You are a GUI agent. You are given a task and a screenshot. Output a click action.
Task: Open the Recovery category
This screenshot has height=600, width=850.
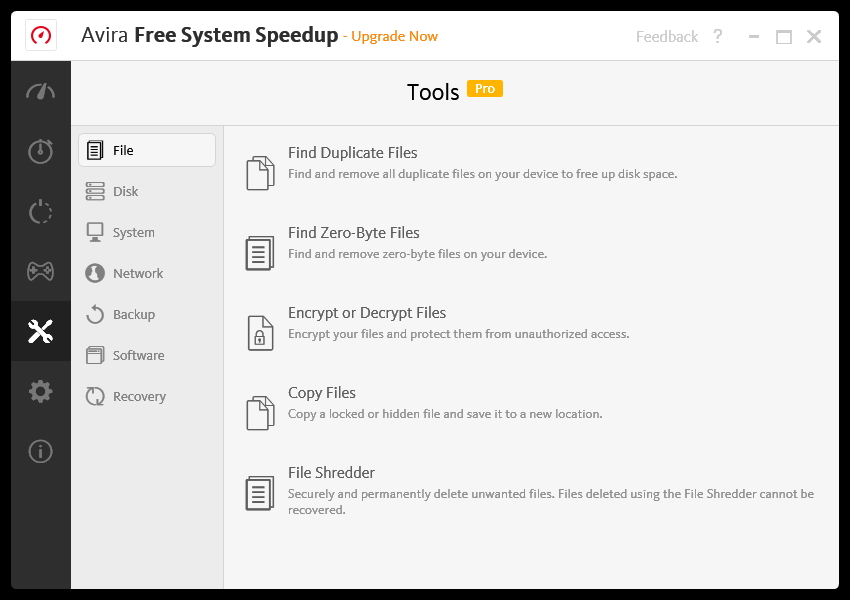click(x=139, y=396)
